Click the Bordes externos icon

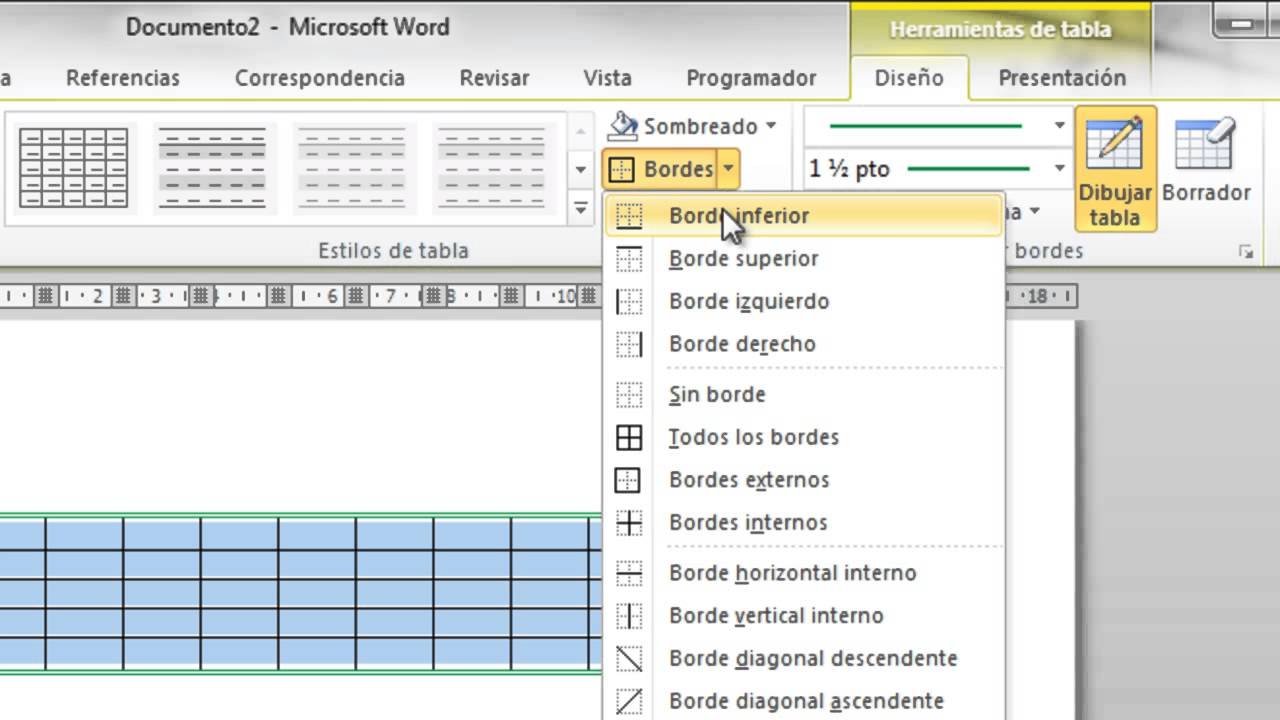pos(629,480)
